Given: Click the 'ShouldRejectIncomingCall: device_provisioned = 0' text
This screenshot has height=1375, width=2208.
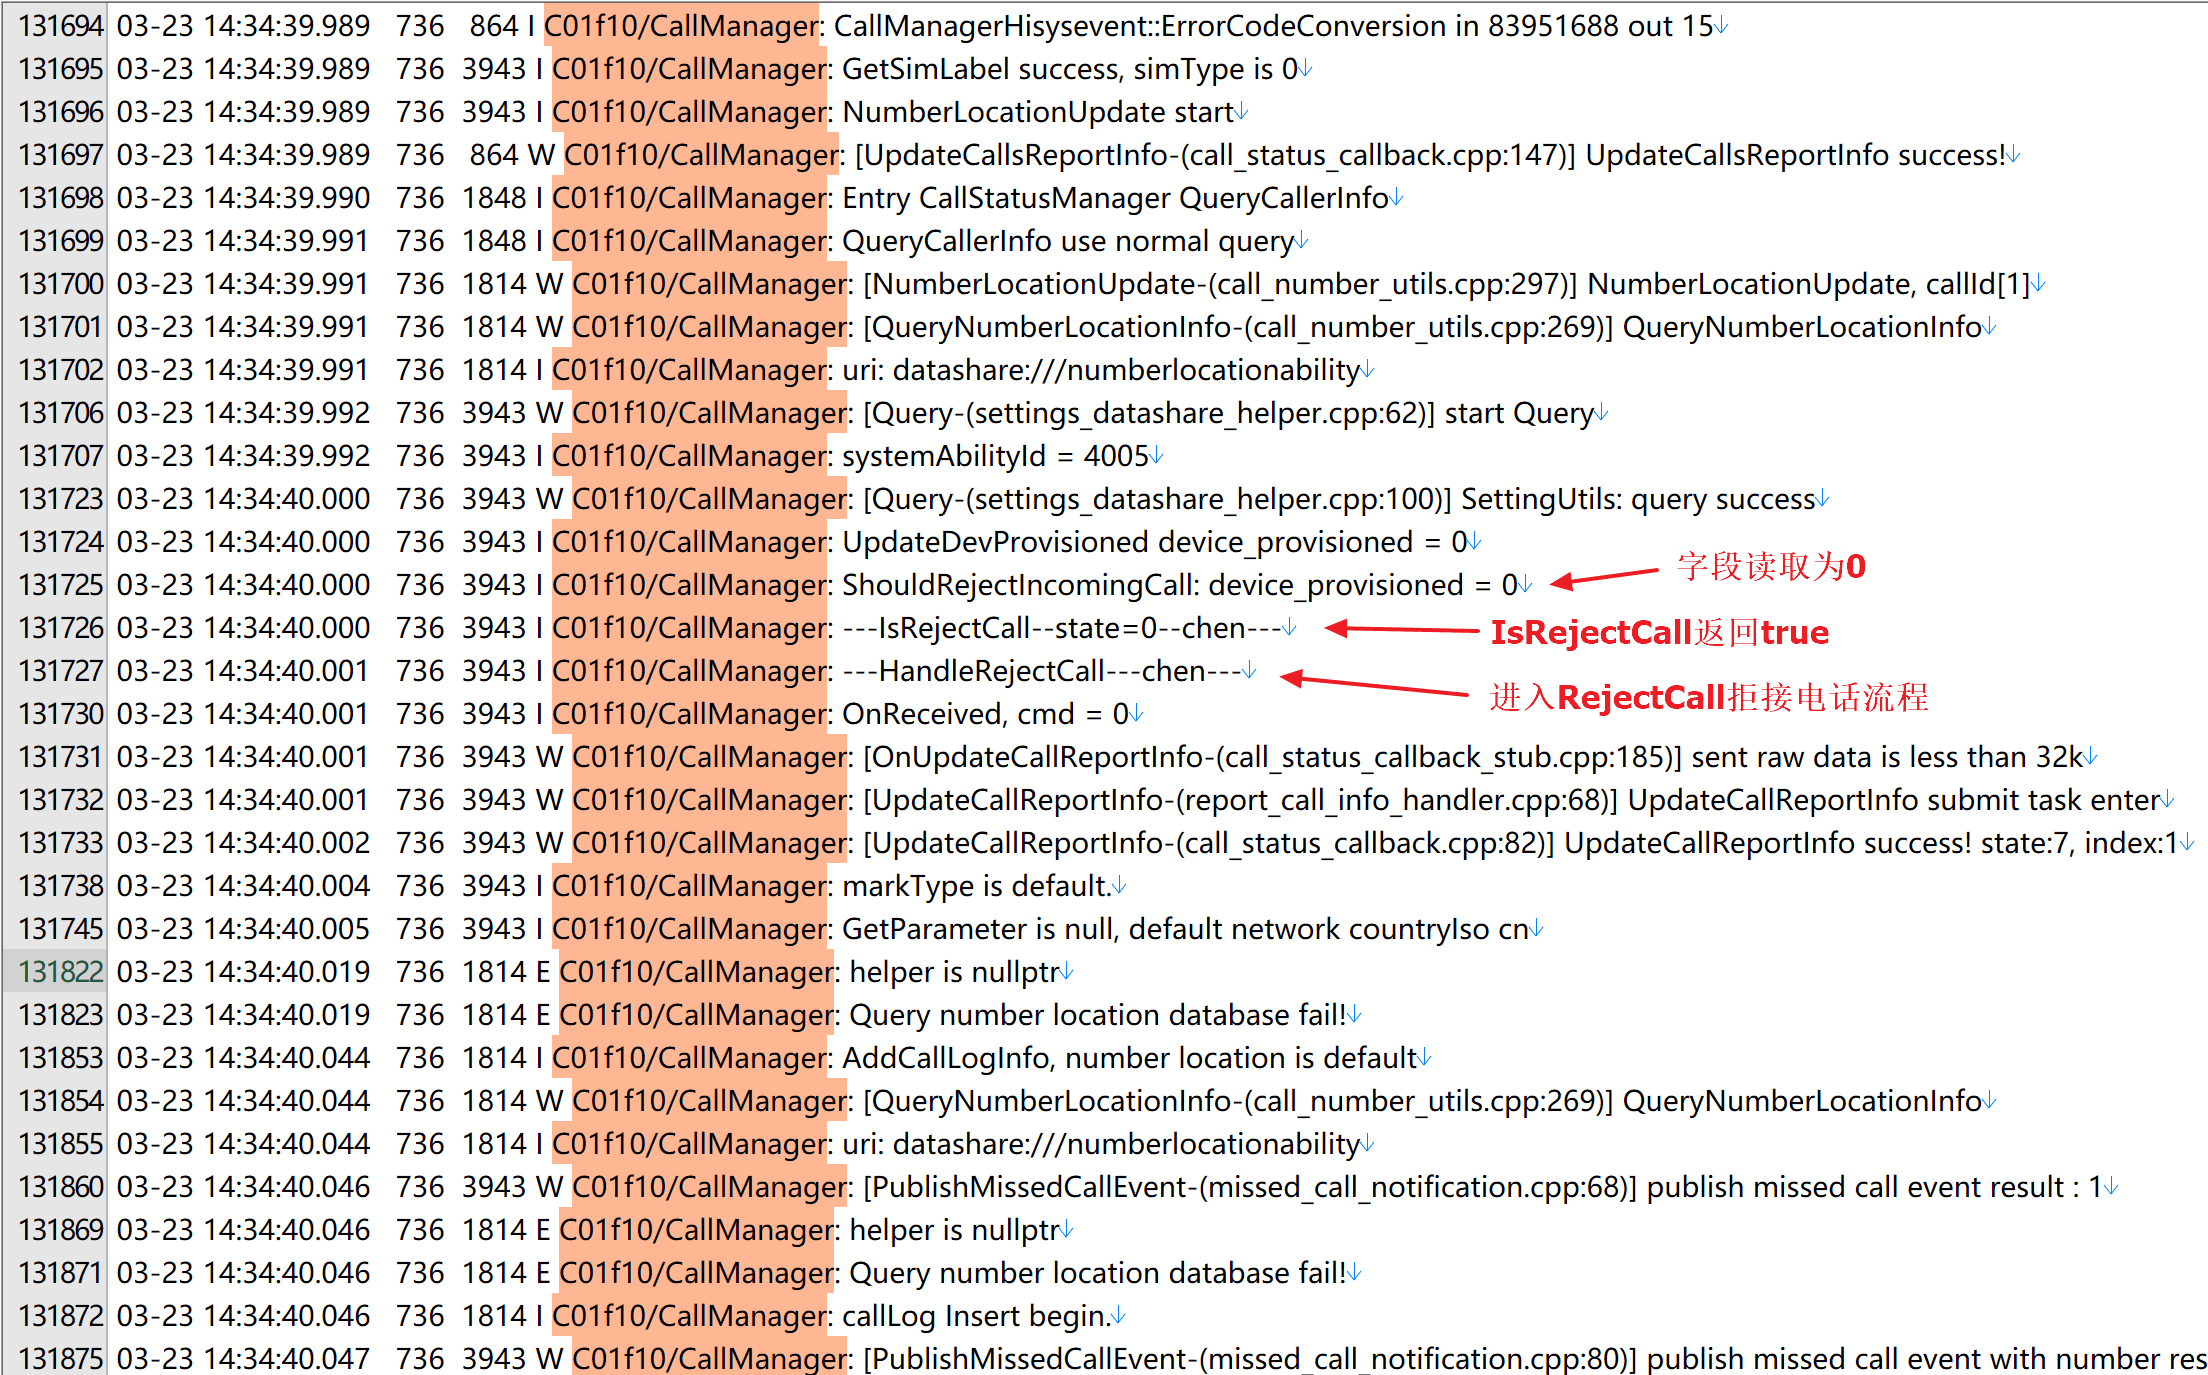Looking at the screenshot, I should (x=1179, y=585).
